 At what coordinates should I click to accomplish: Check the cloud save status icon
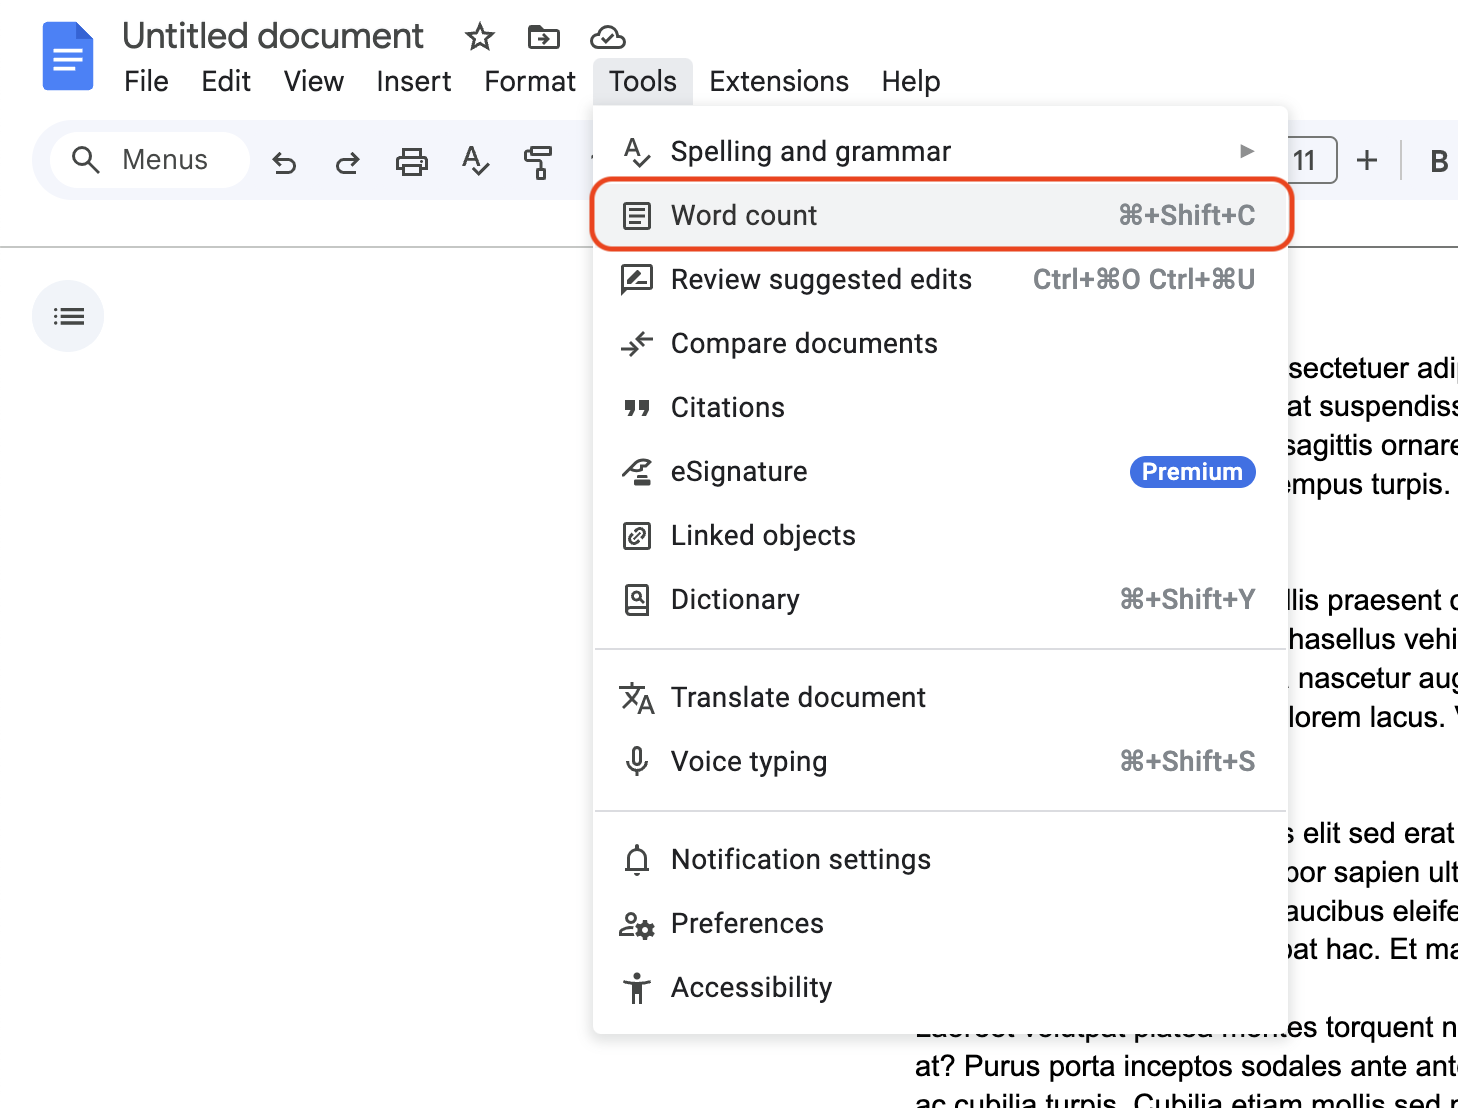pyautogui.click(x=608, y=38)
